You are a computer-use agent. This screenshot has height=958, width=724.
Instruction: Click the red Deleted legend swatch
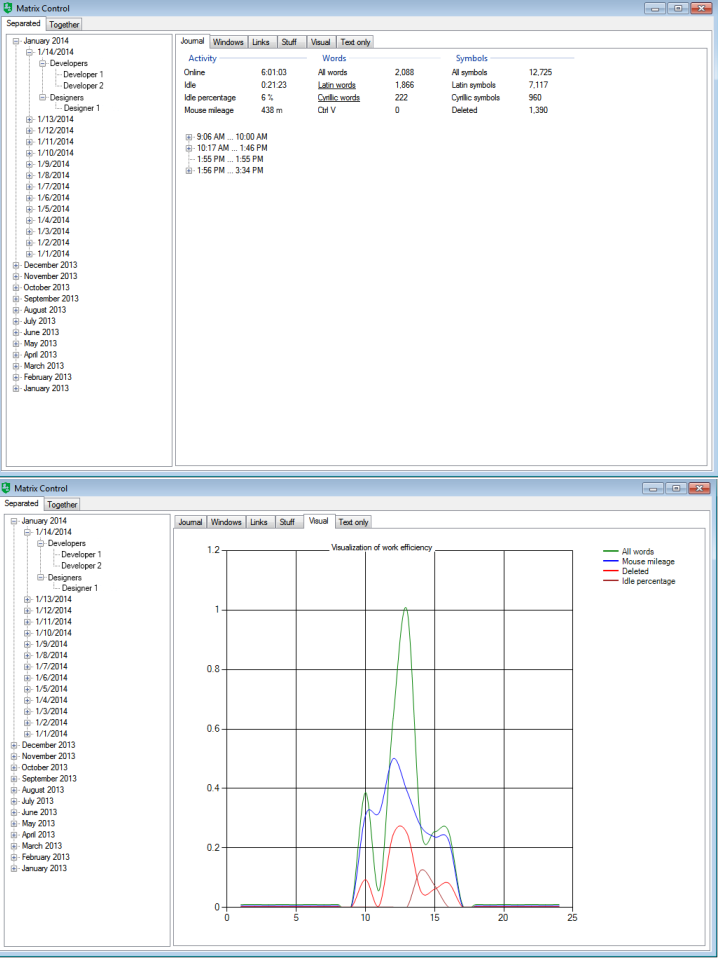coord(610,571)
